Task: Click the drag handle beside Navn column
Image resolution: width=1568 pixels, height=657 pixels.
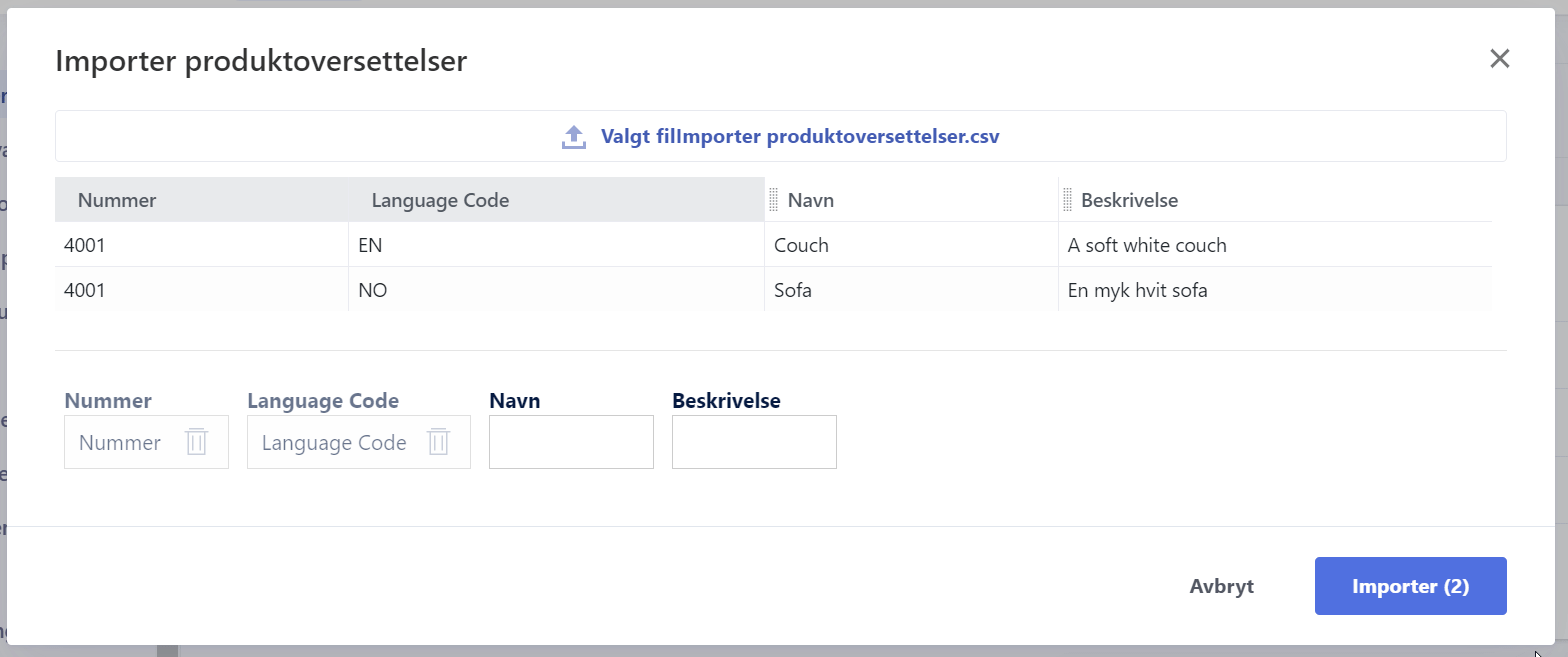Action: pyautogui.click(x=773, y=200)
